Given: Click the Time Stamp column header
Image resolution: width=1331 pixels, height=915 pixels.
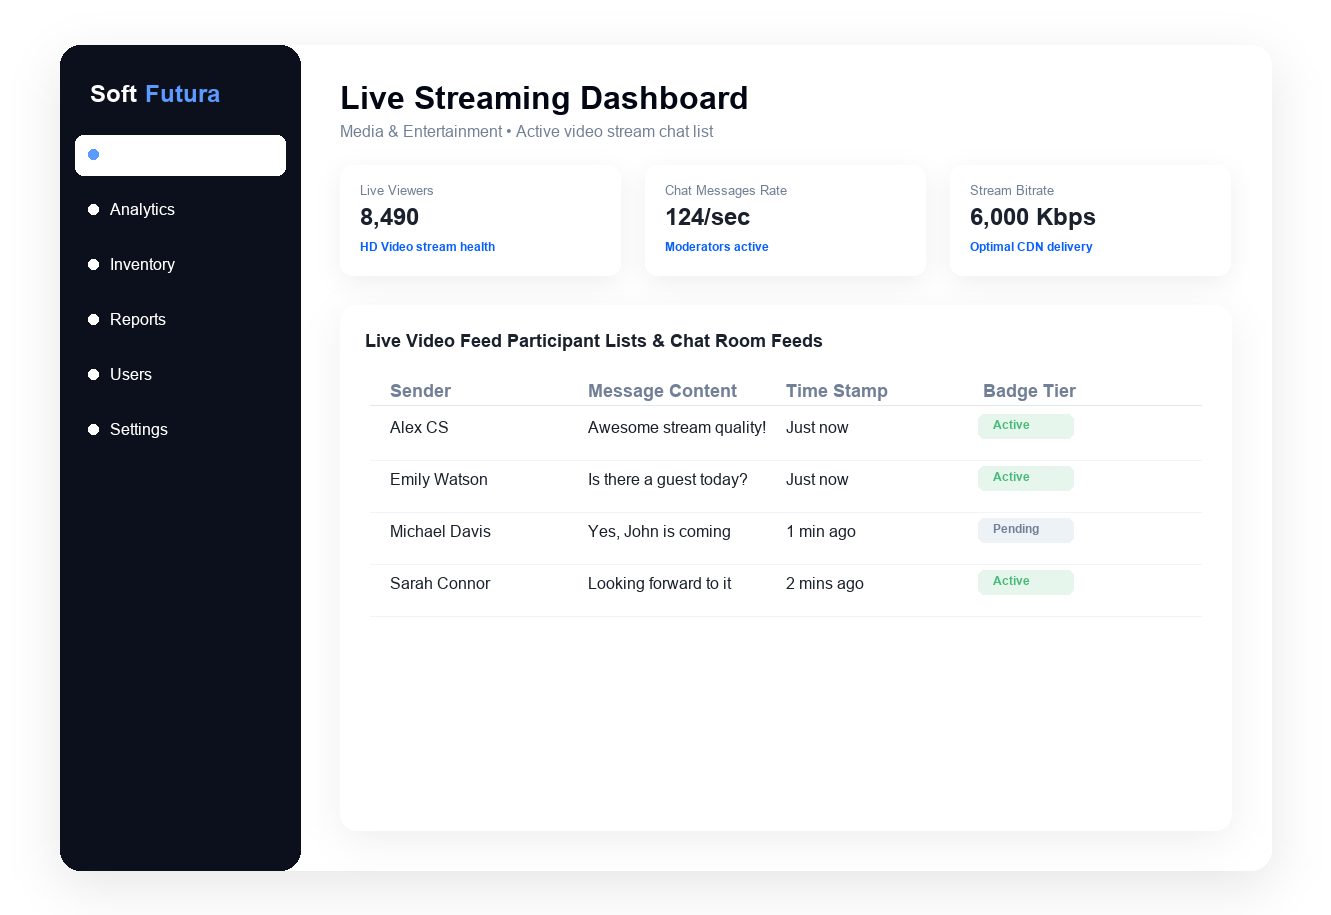Looking at the screenshot, I should pos(836,391).
